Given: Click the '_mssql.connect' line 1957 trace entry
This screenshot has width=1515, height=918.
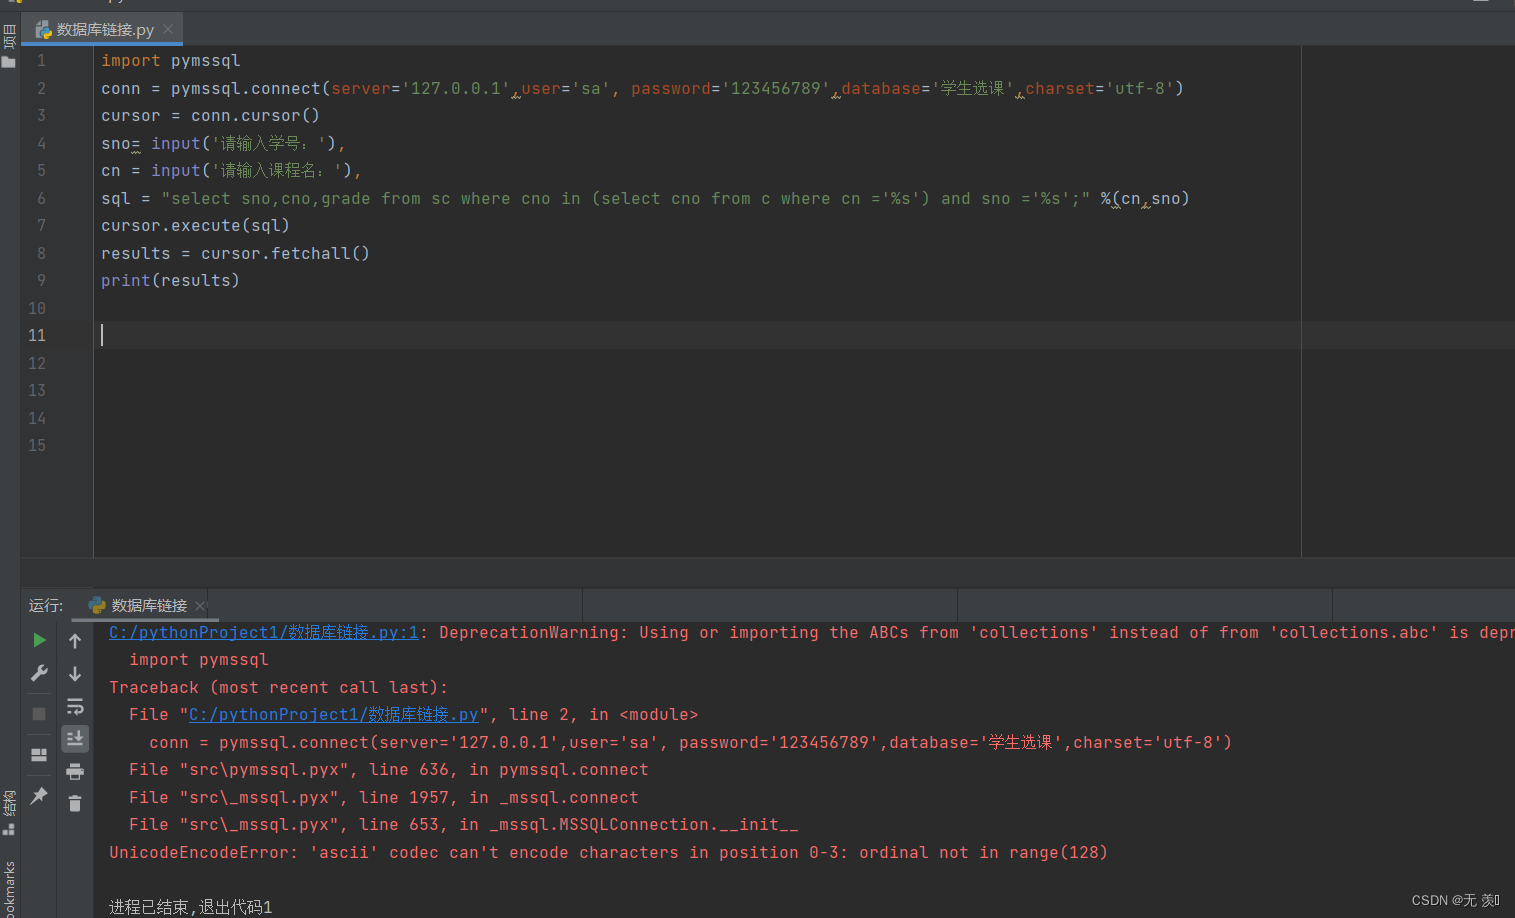Looking at the screenshot, I should click(x=384, y=797).
